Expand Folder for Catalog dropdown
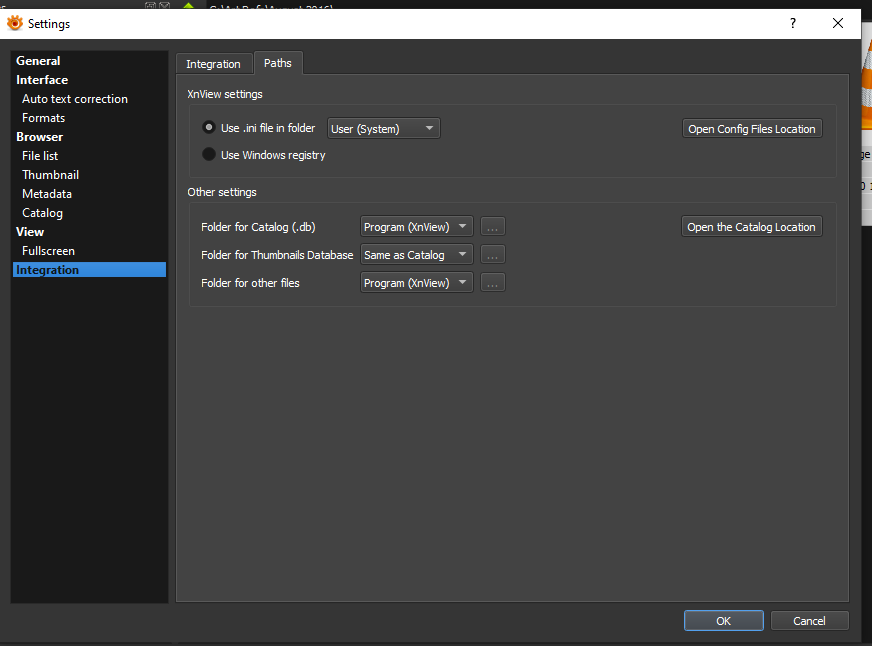This screenshot has height=646, width=872. click(x=416, y=227)
